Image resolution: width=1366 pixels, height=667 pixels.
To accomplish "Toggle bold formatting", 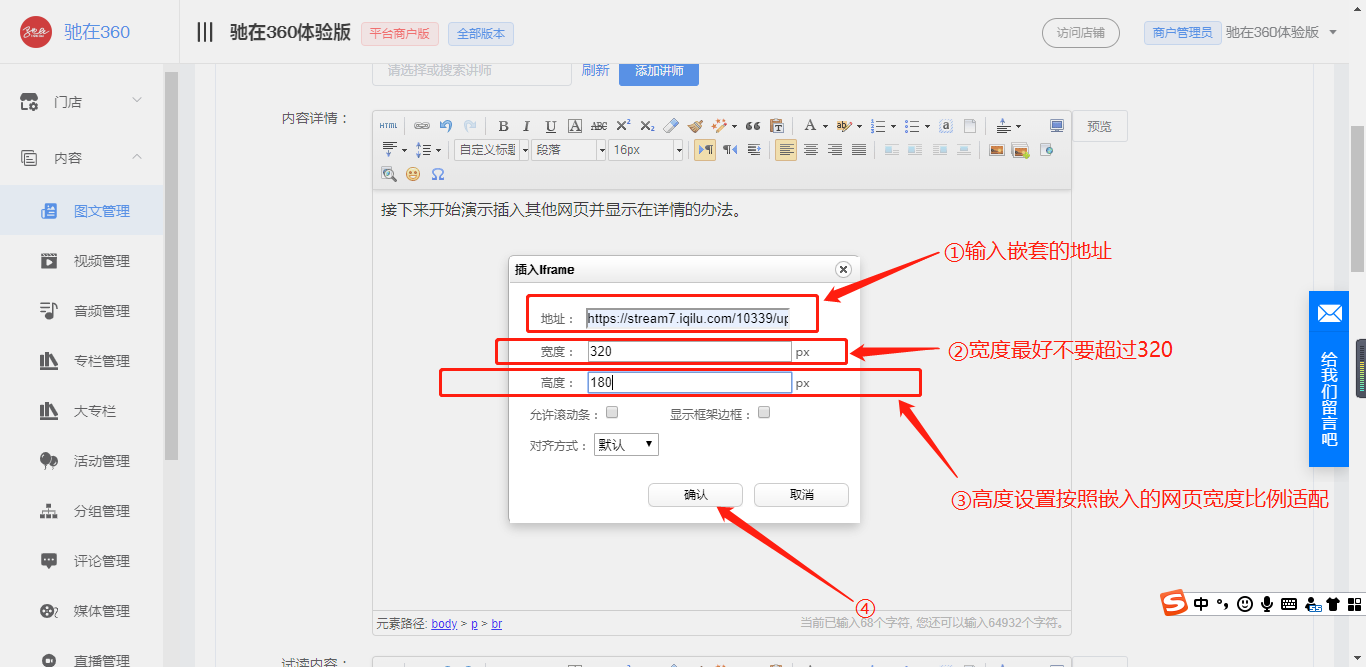I will 503,126.
